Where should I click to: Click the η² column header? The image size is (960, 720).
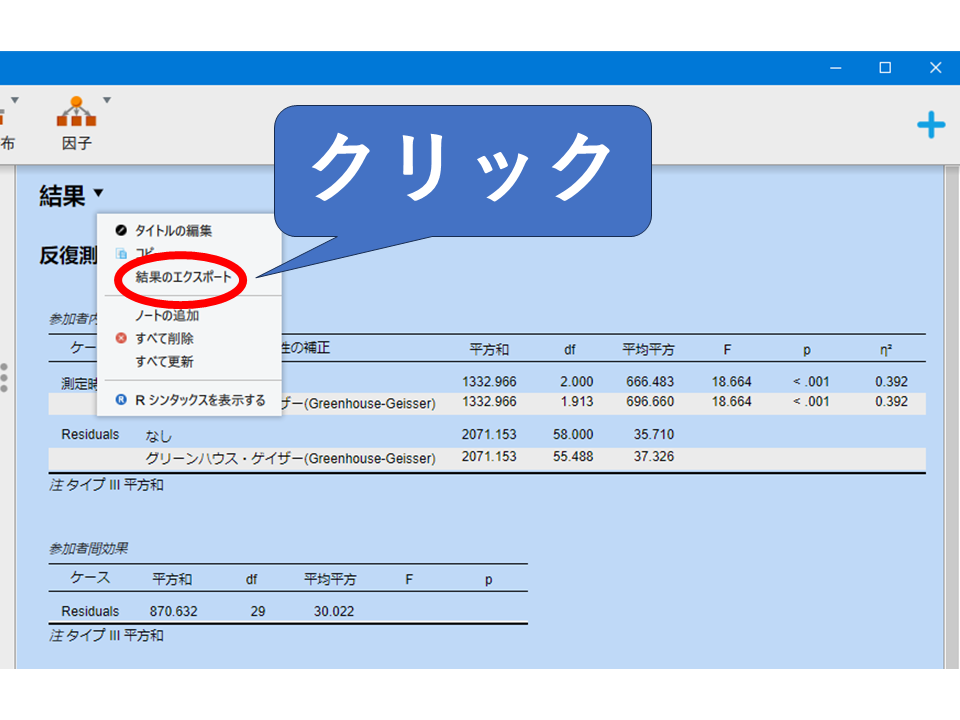click(886, 350)
